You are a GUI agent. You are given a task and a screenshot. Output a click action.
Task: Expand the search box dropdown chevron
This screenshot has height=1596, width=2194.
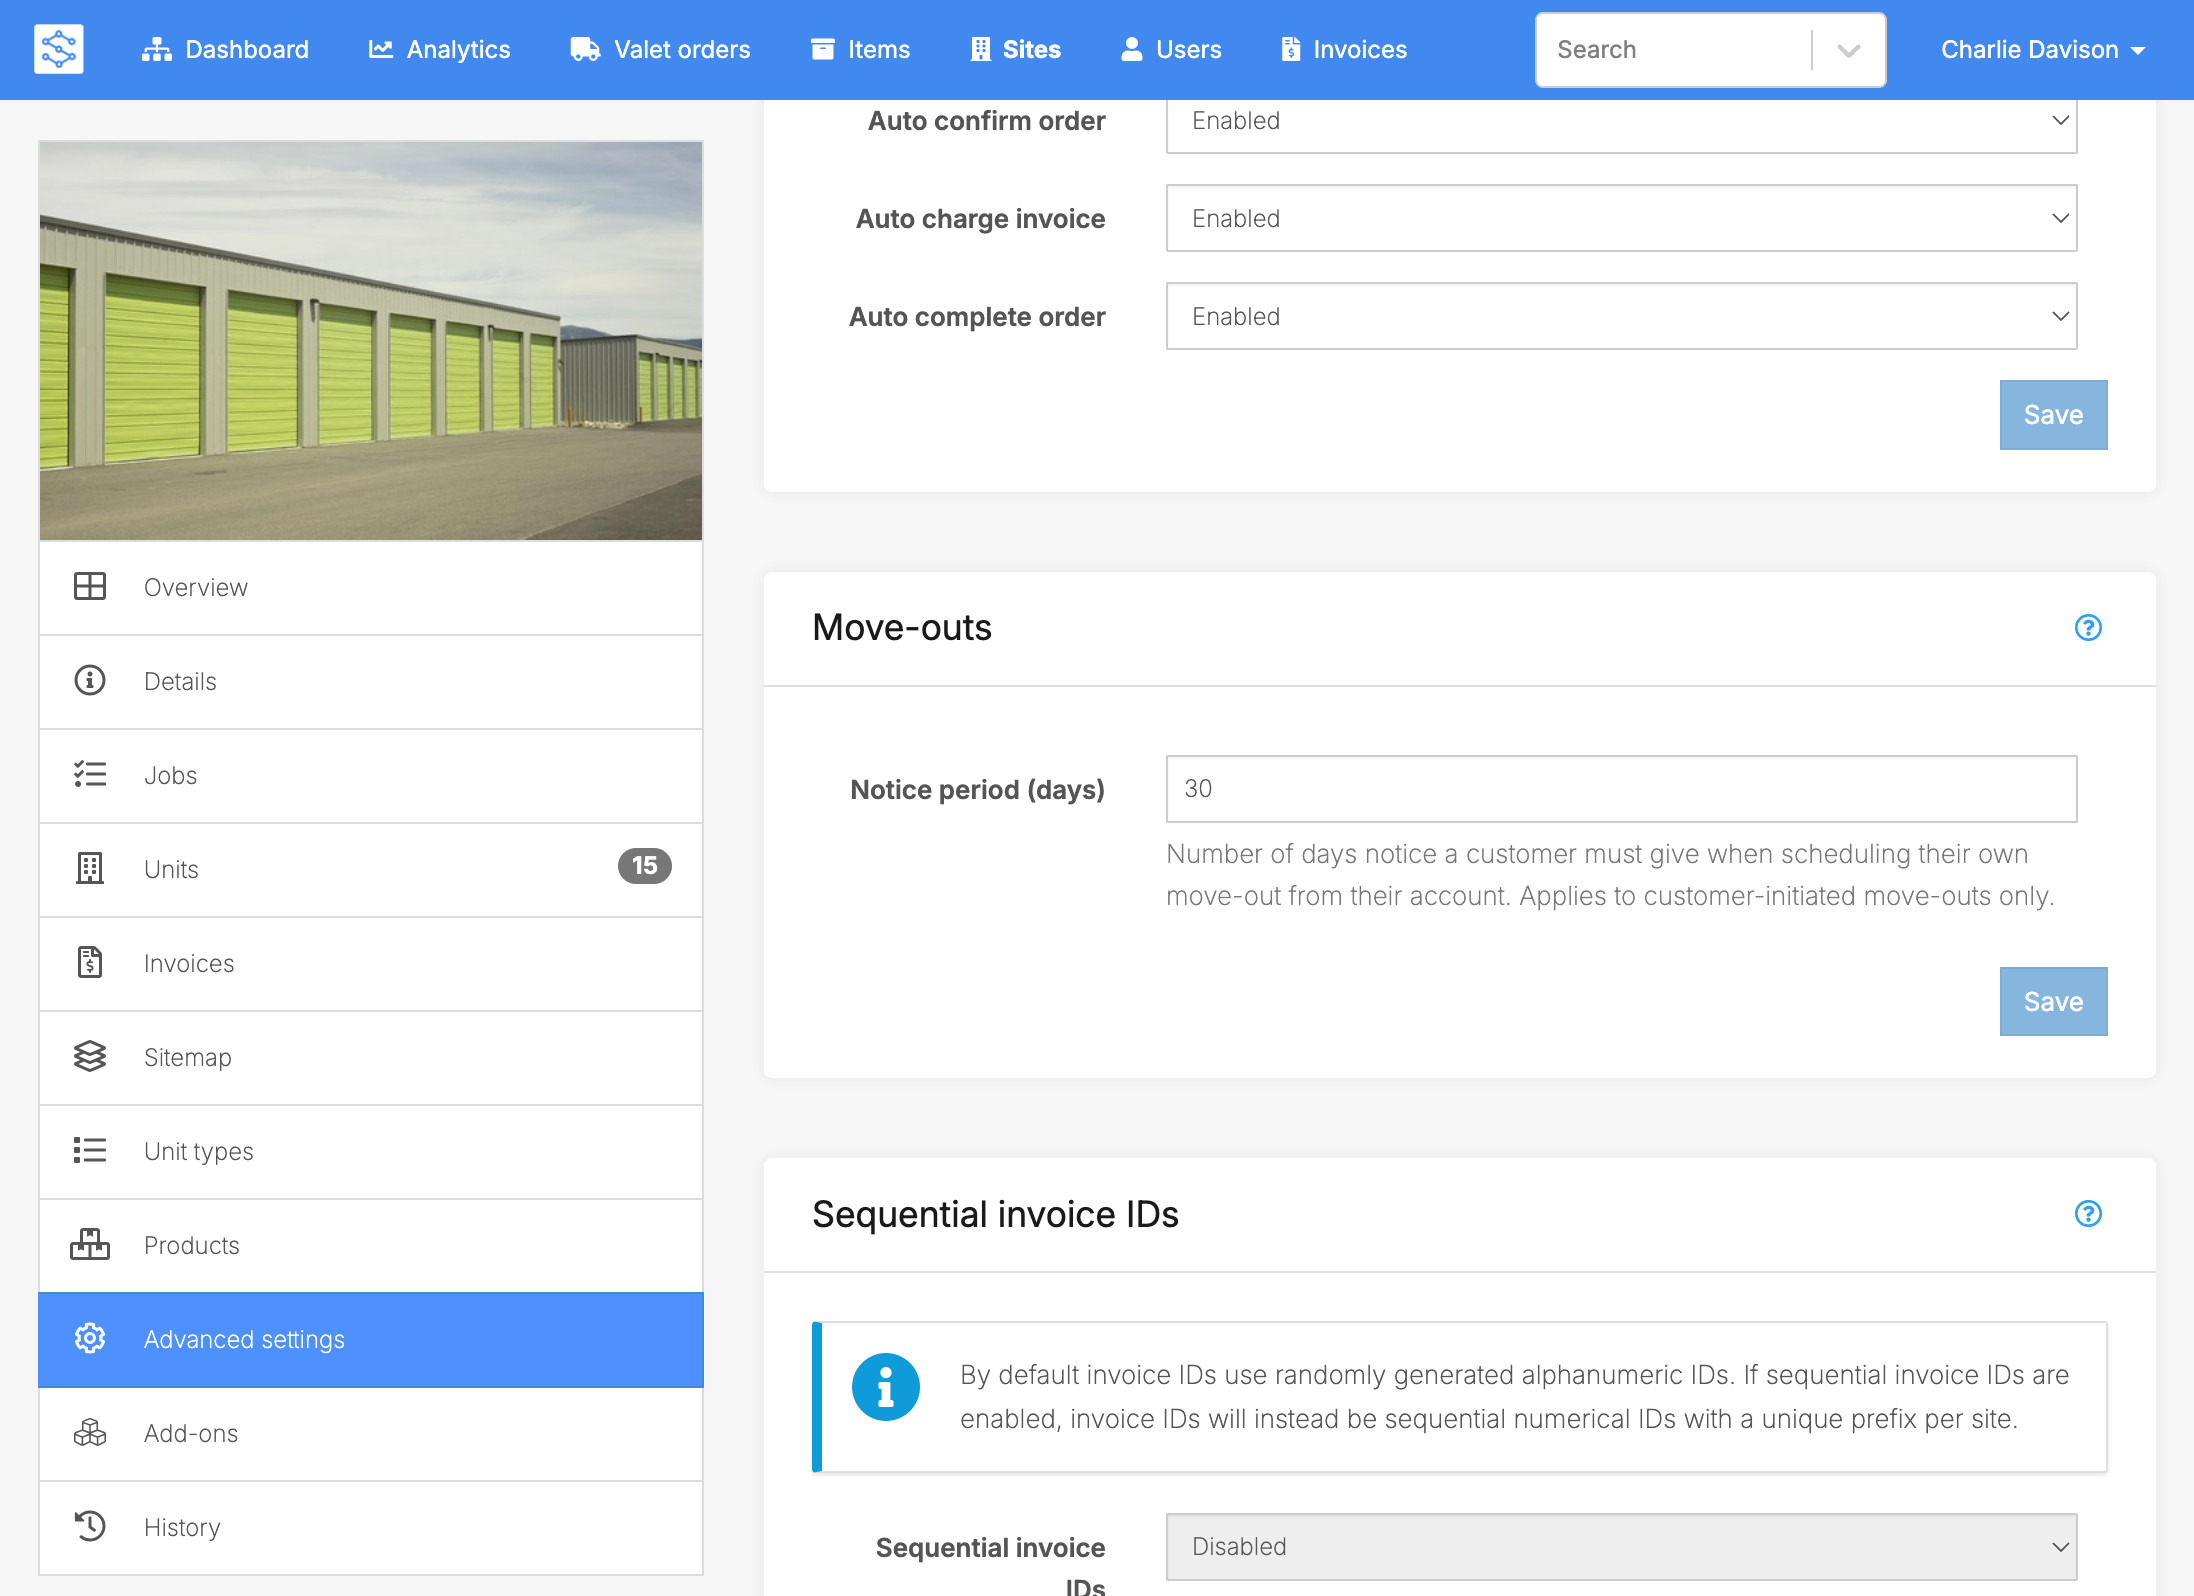point(1848,50)
